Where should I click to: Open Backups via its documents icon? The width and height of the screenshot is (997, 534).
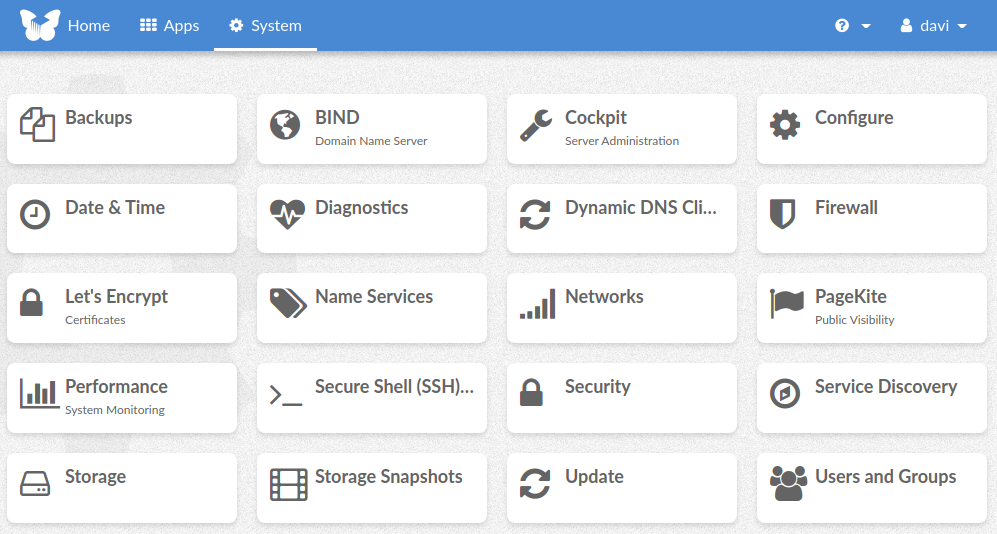click(x=37, y=125)
